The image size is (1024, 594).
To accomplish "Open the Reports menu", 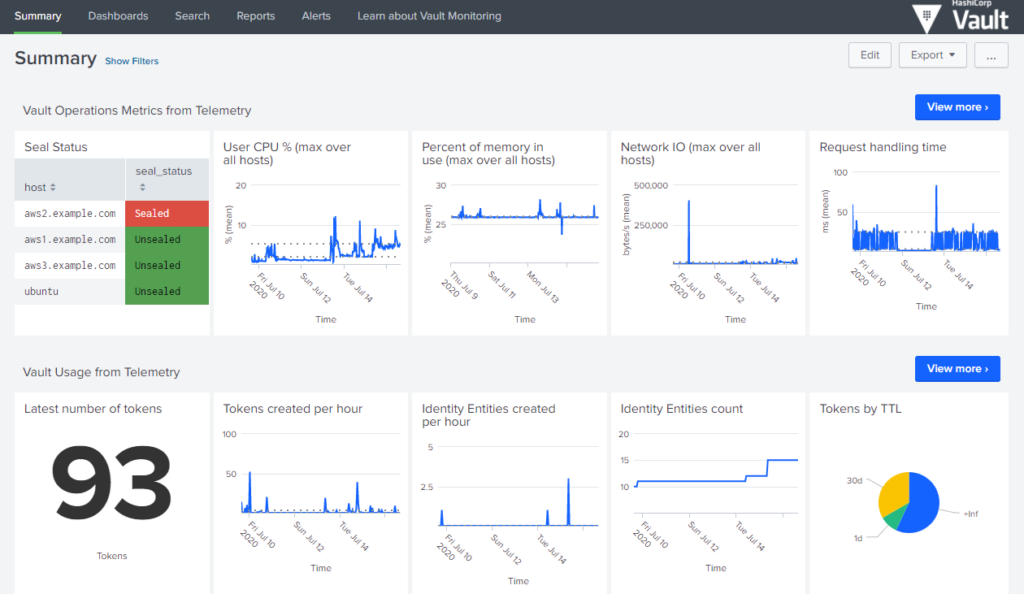I will coord(255,16).
